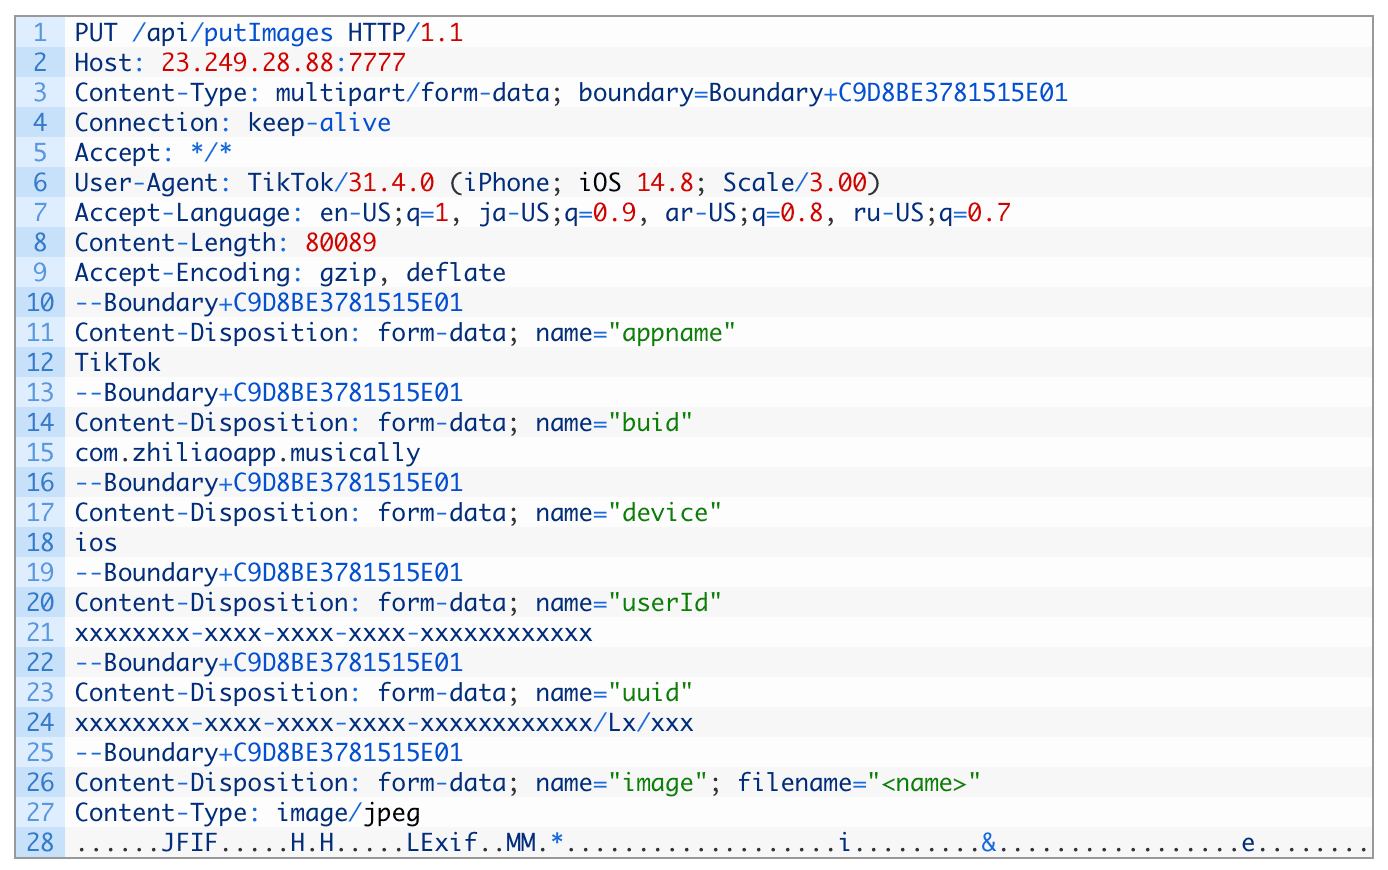This screenshot has height=870, width=1388.
Task: Click the filename="<name>" line
Action: coord(528,783)
